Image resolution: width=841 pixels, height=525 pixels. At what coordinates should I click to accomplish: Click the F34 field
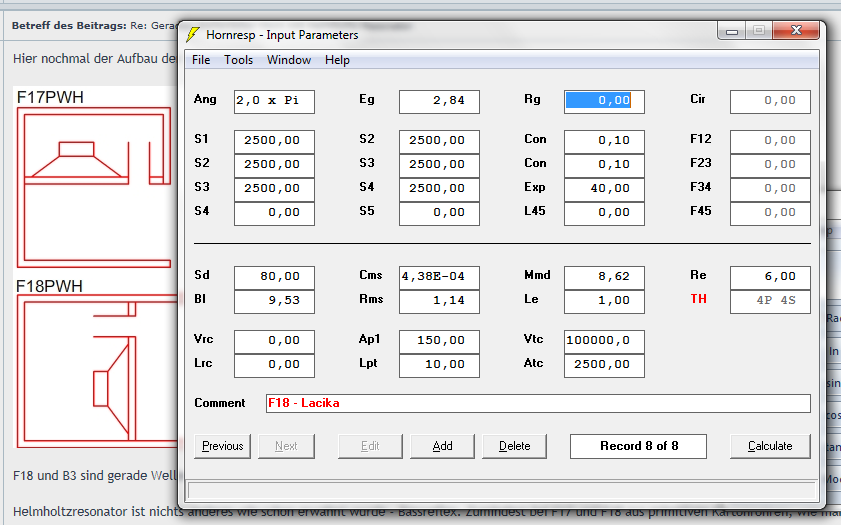pos(770,189)
